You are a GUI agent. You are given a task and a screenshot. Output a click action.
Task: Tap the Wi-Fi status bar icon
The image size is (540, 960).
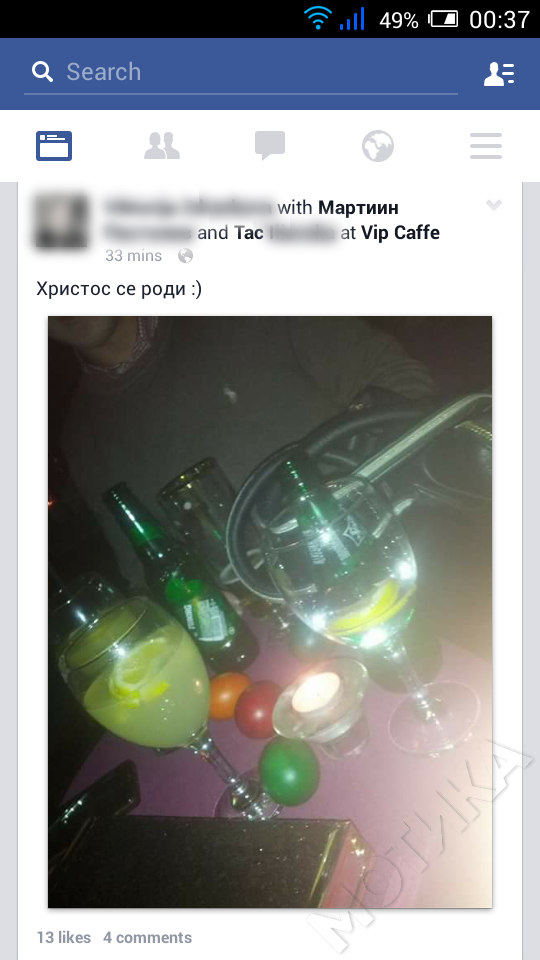tap(317, 19)
